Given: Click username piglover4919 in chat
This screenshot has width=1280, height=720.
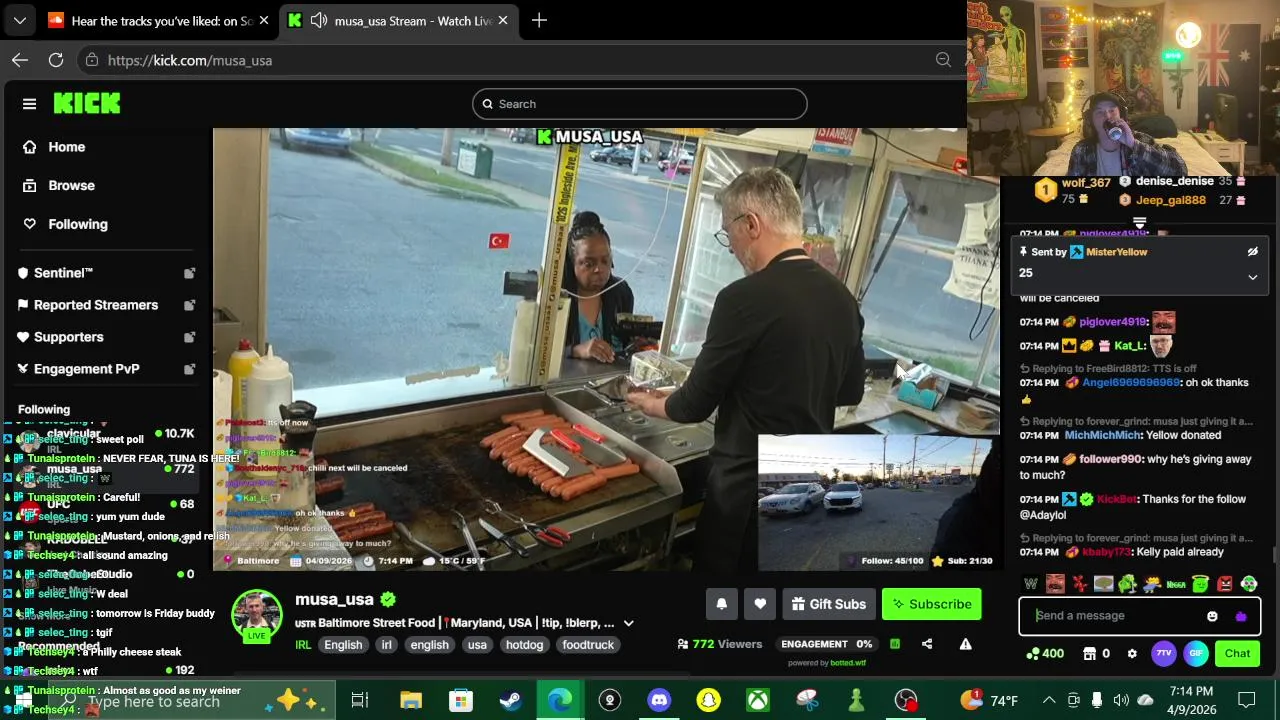Looking at the screenshot, I should [x=1113, y=322].
